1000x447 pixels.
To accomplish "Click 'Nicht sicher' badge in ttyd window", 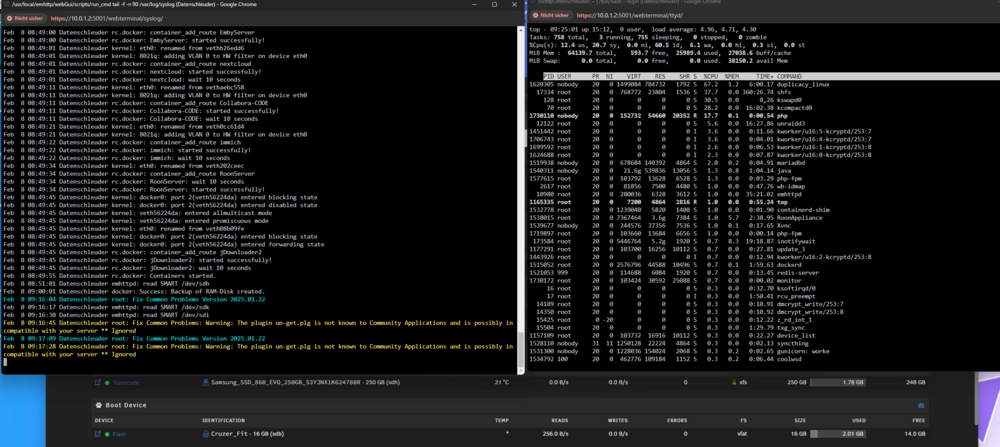I will [x=552, y=14].
